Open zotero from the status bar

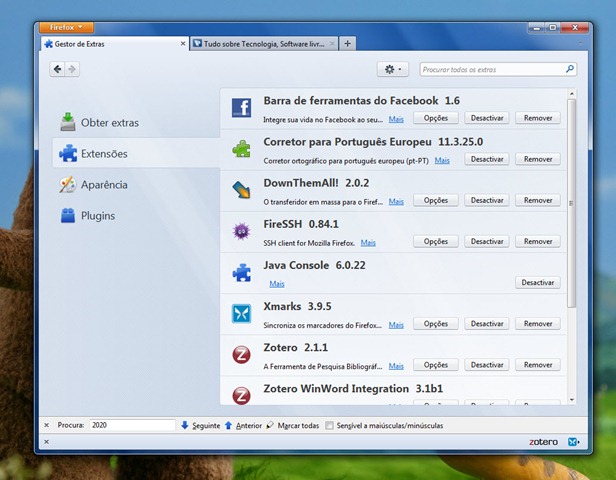click(543, 442)
